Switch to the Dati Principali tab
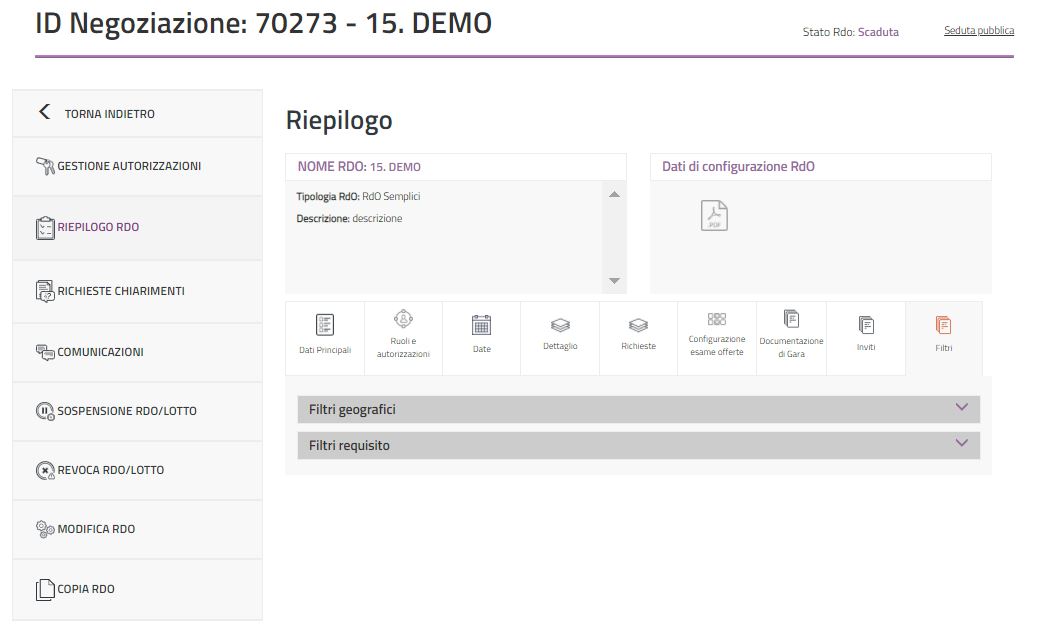This screenshot has height=629, width=1056. 325,337
